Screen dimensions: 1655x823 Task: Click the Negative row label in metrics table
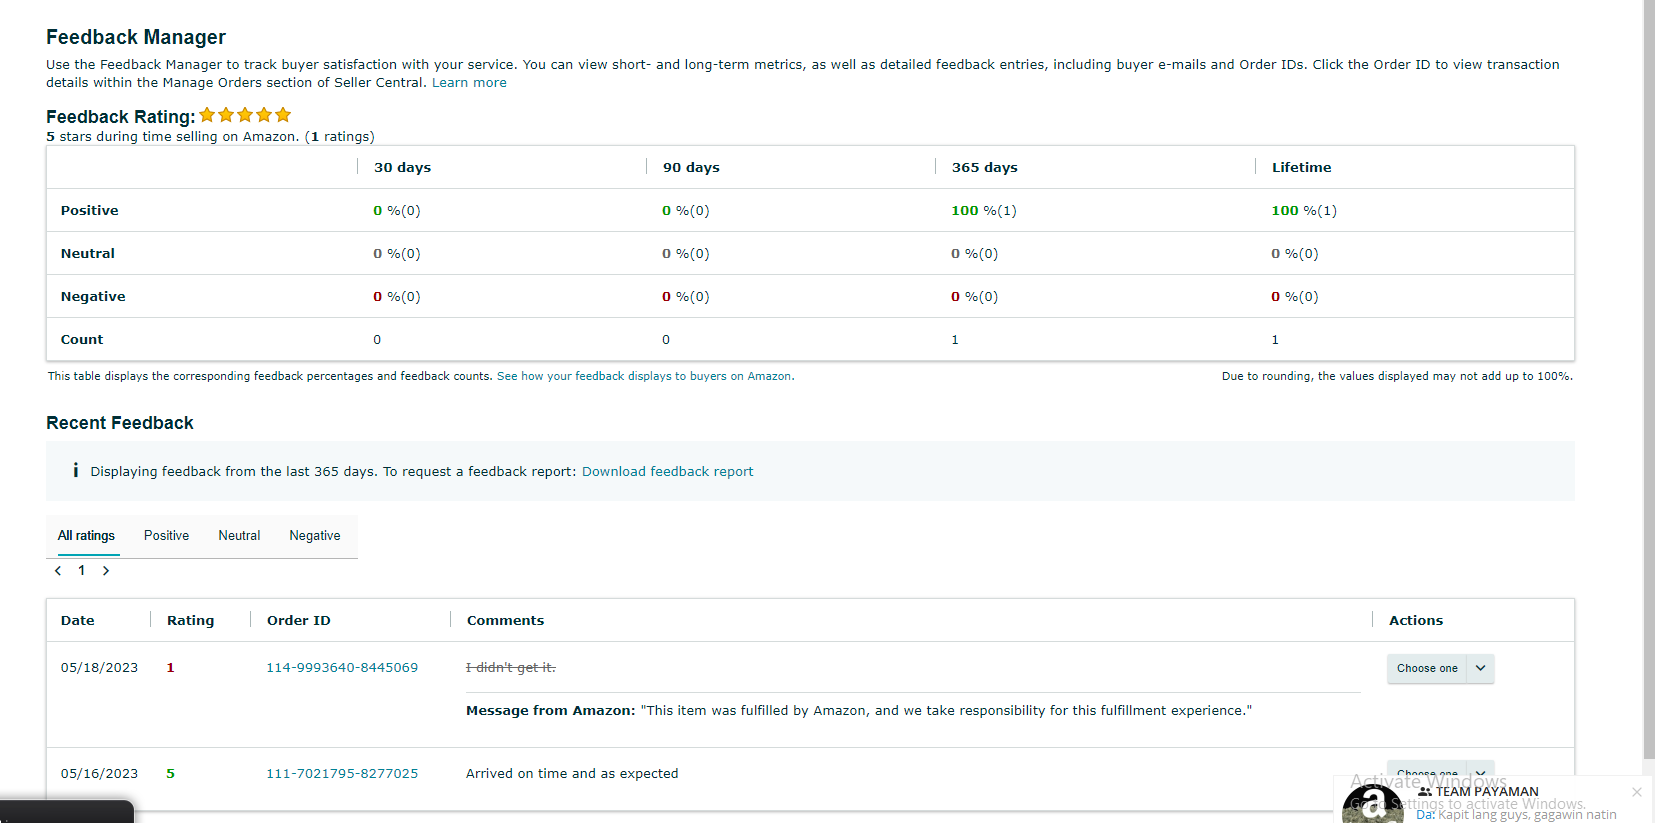point(93,296)
